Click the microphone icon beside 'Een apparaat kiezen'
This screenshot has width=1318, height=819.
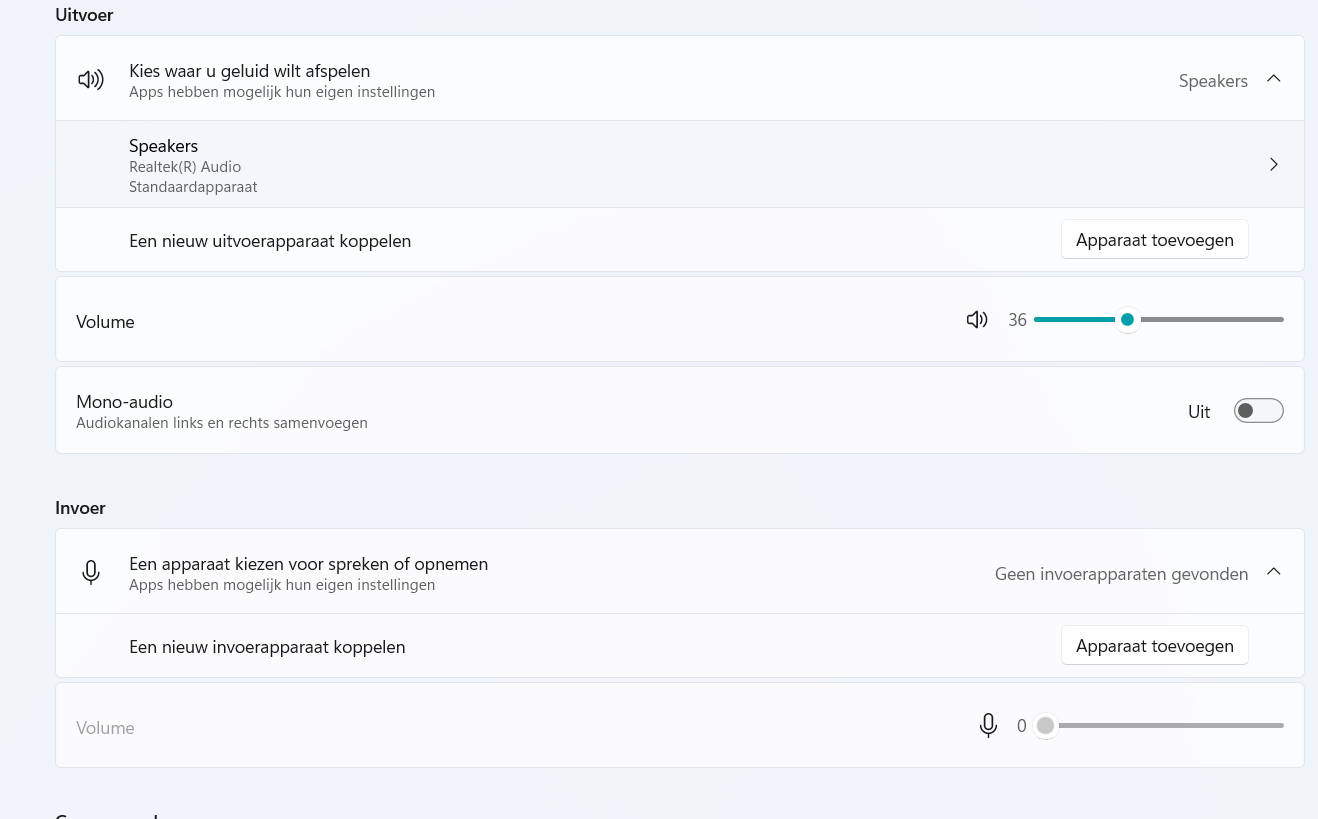[x=91, y=572]
